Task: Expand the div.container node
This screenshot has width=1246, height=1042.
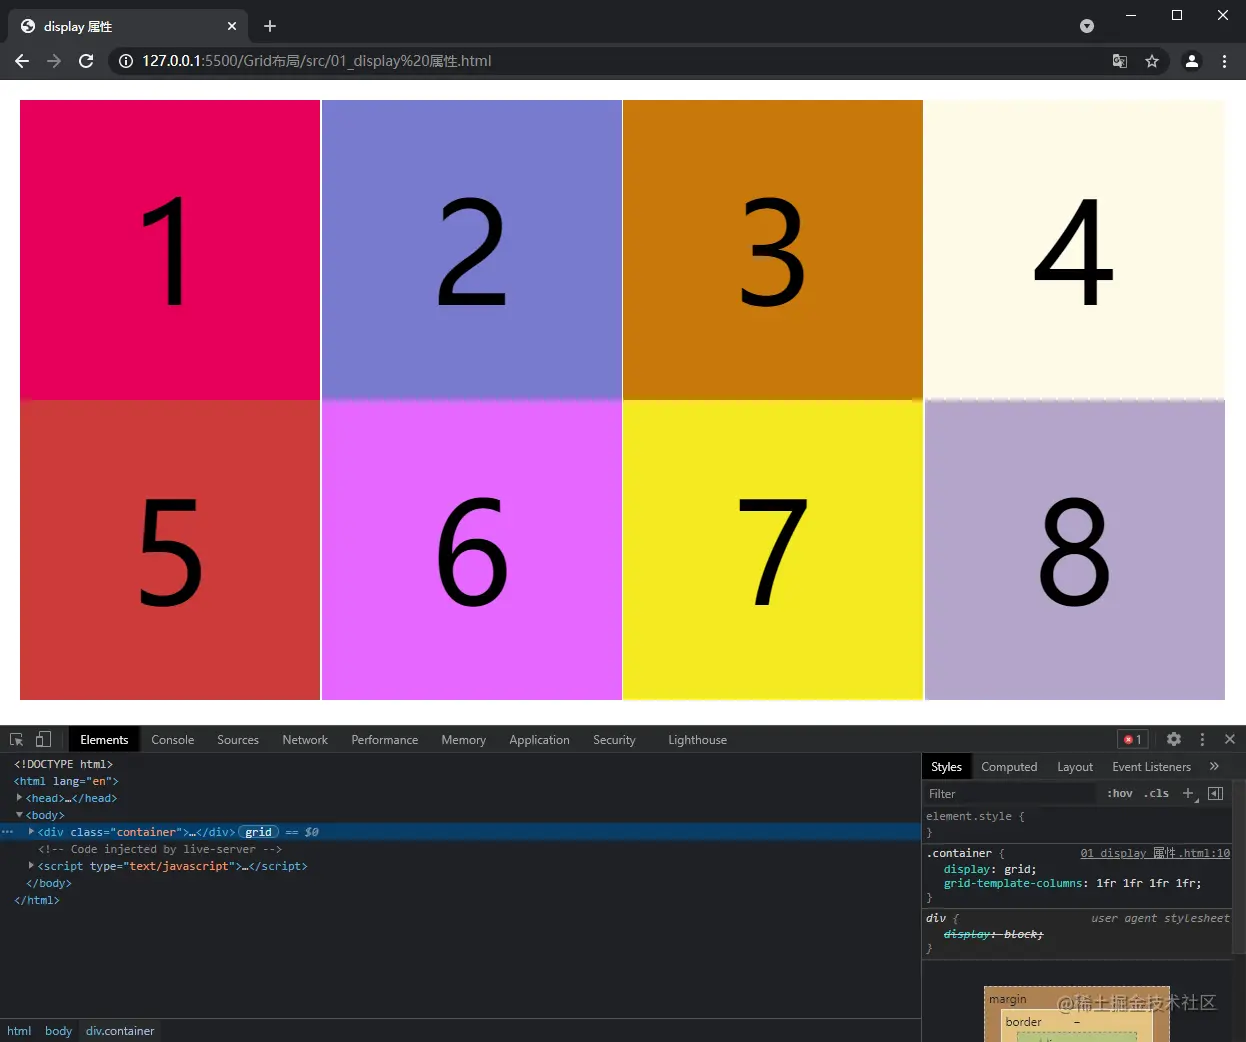Action: tap(31, 832)
